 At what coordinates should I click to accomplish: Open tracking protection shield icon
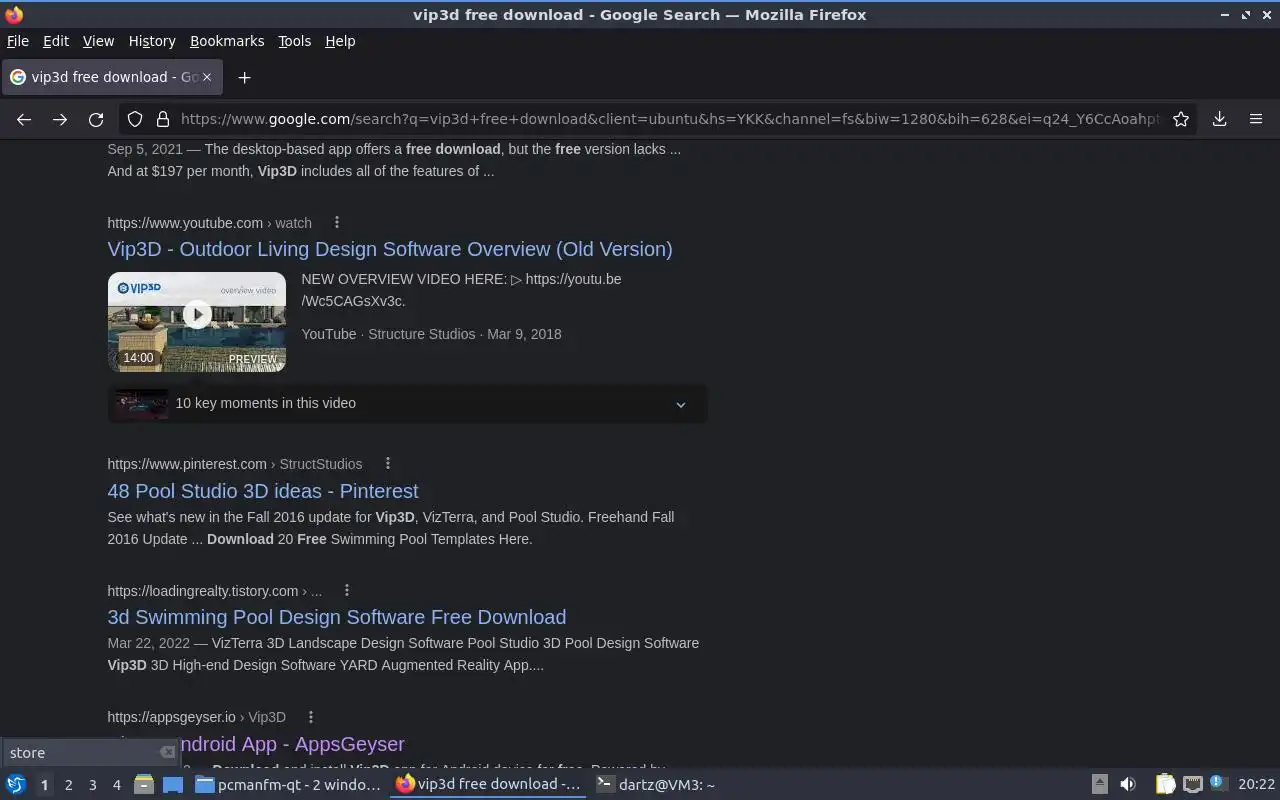pos(135,119)
